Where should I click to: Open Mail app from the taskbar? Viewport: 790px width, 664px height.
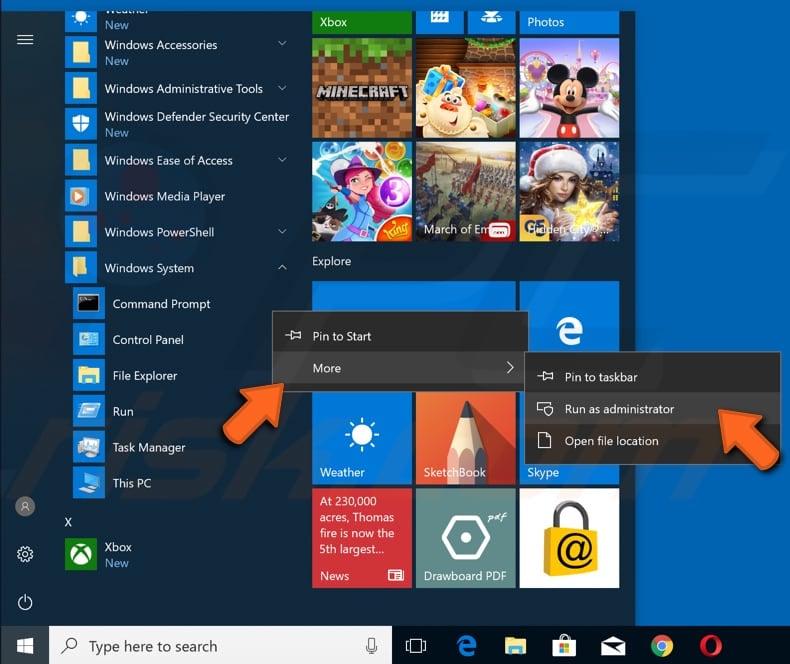[x=613, y=646]
